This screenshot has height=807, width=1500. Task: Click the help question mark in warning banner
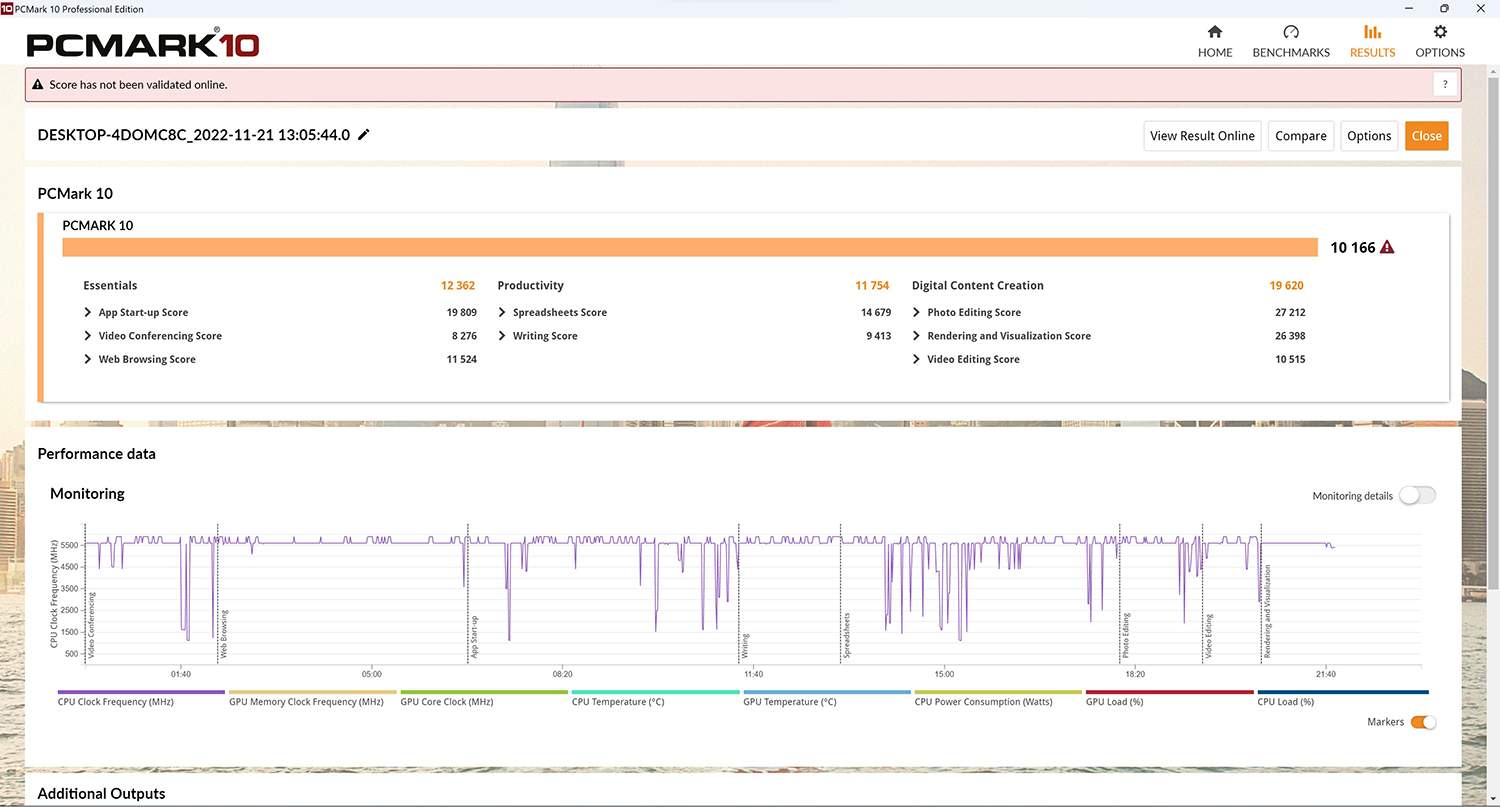pos(1444,85)
